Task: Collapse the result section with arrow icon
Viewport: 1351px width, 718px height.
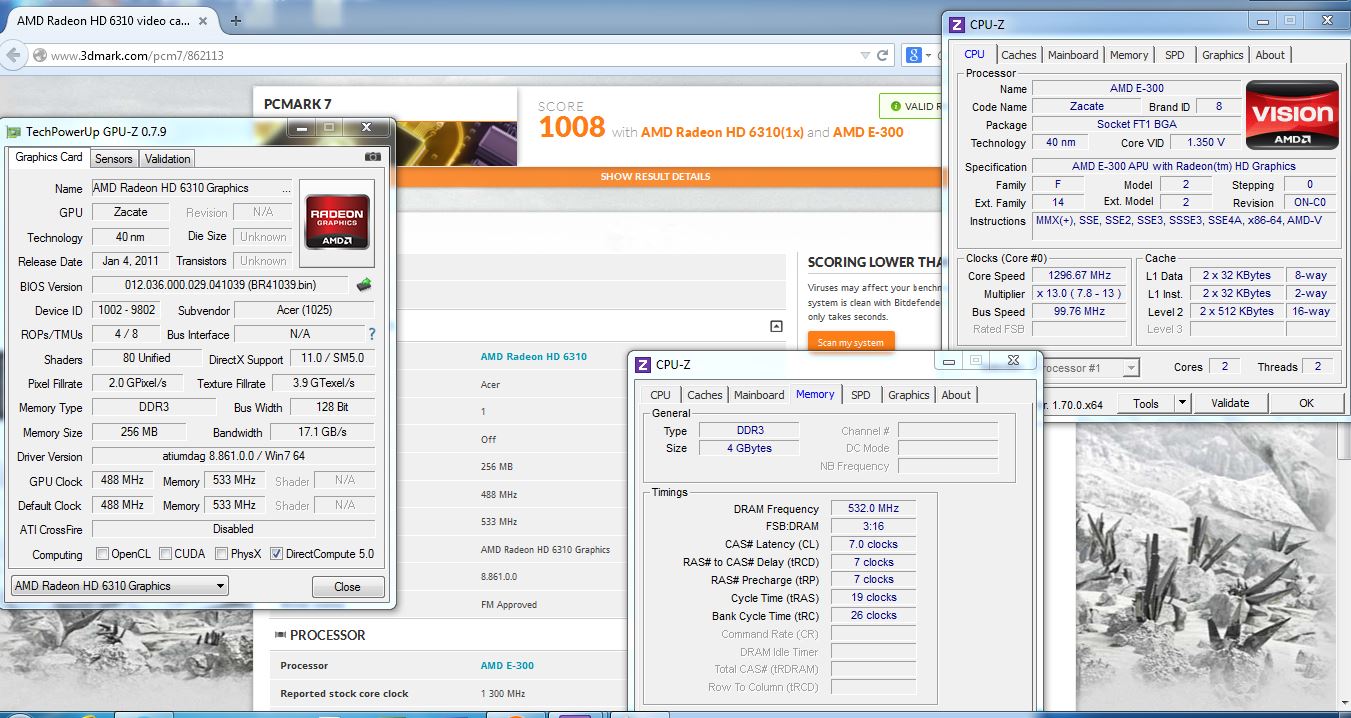Action: coord(776,326)
